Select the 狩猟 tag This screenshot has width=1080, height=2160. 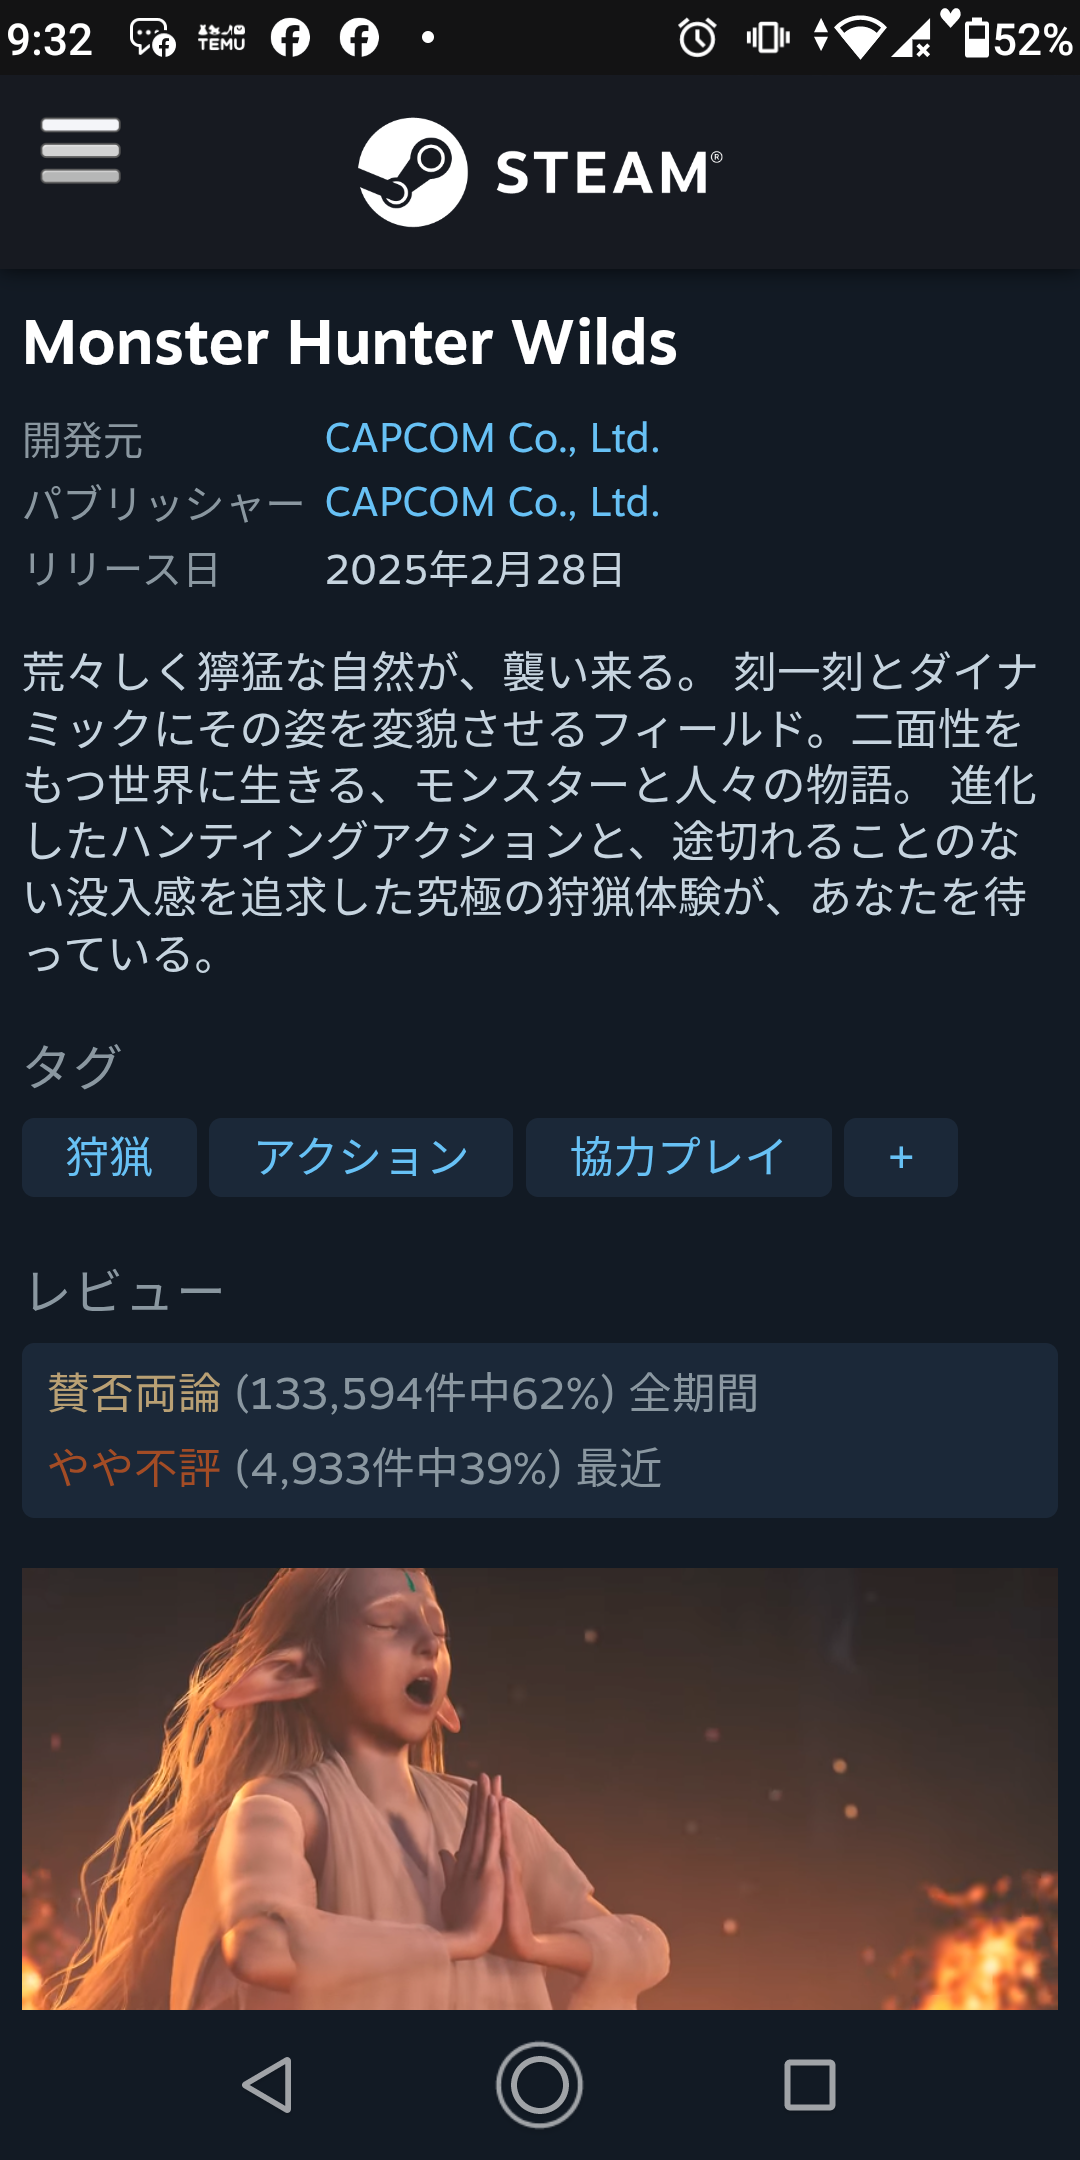click(x=109, y=1157)
